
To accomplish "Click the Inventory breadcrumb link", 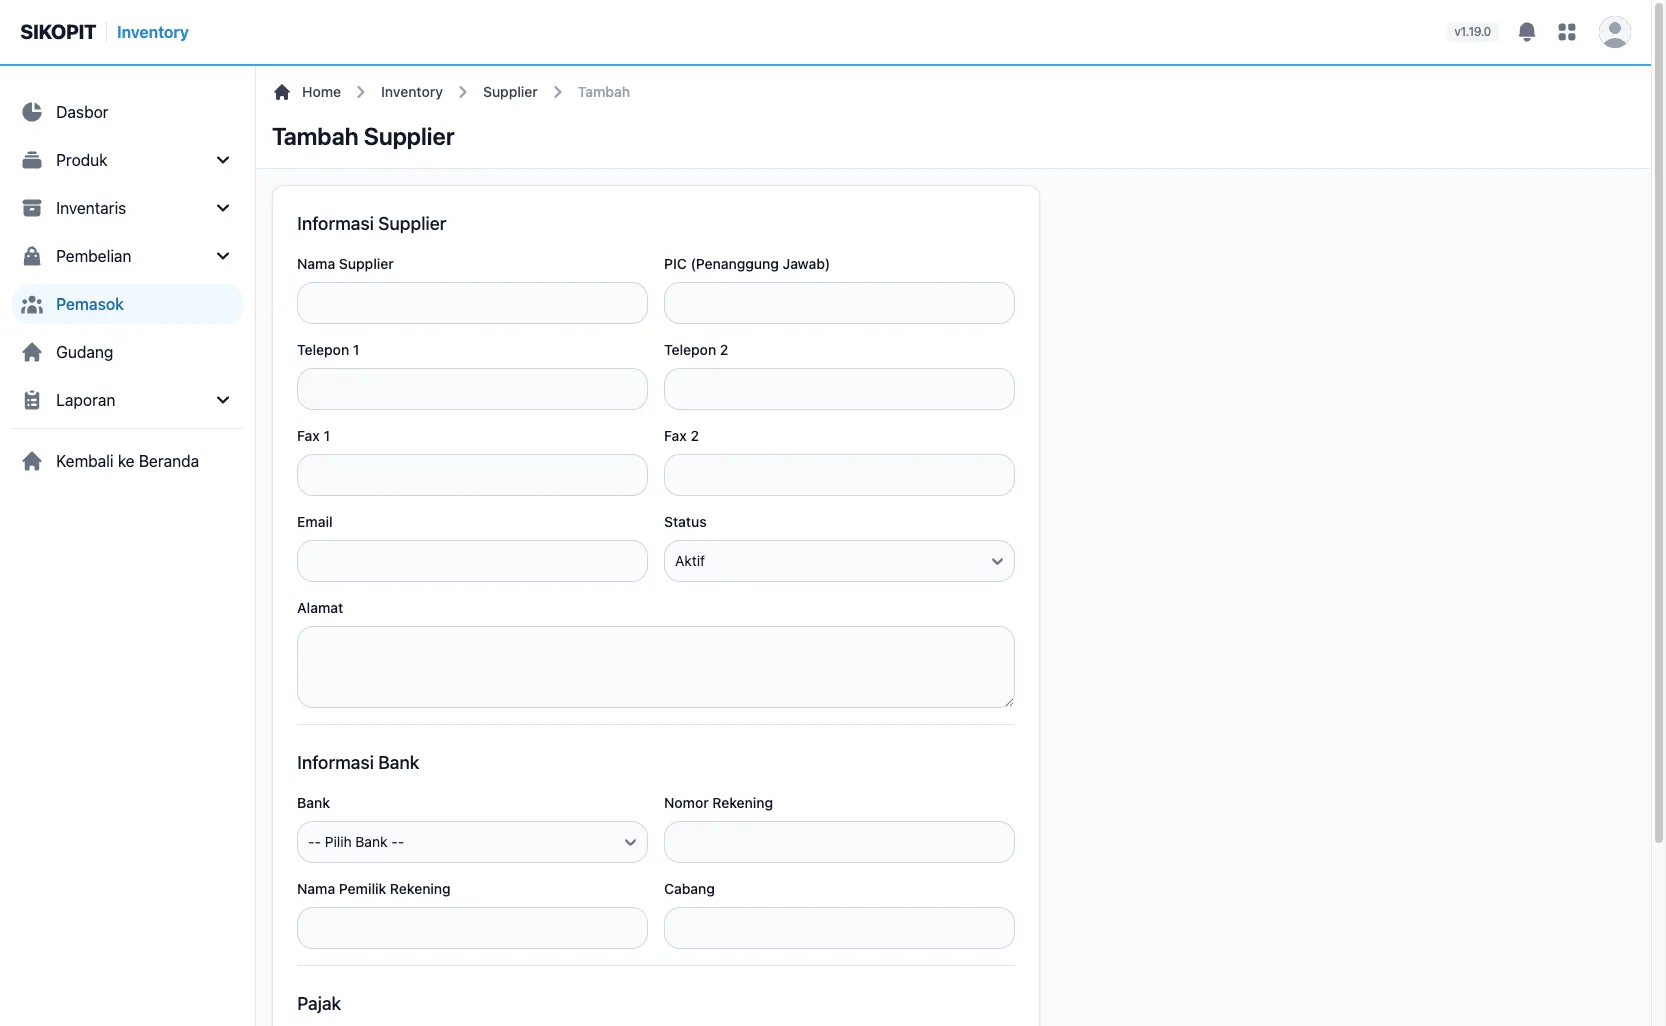I will point(411,92).
